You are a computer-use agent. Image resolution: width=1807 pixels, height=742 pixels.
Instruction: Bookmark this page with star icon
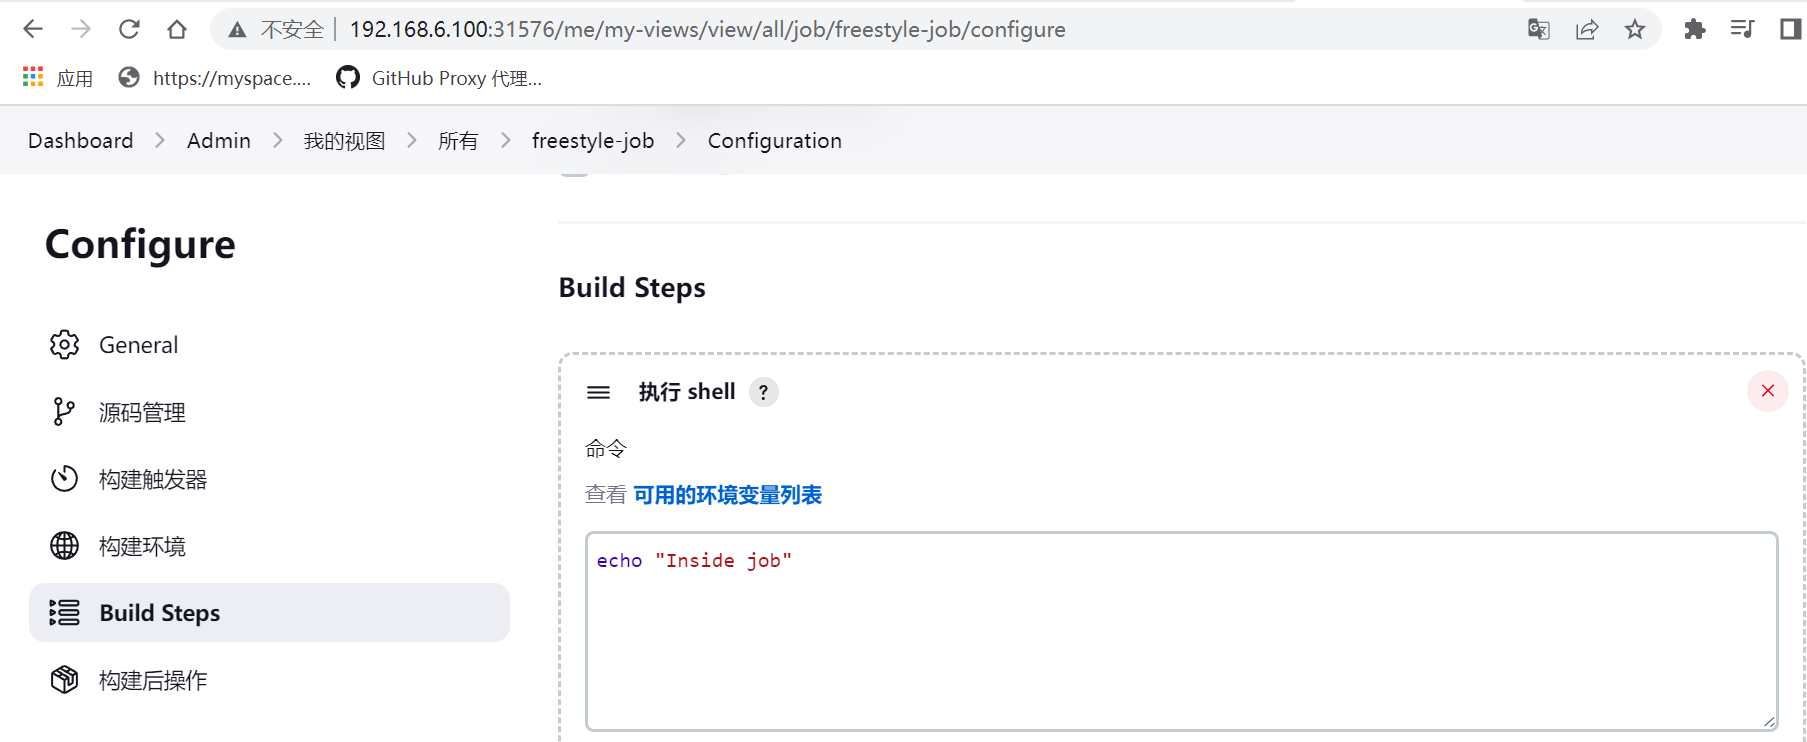(x=1635, y=29)
